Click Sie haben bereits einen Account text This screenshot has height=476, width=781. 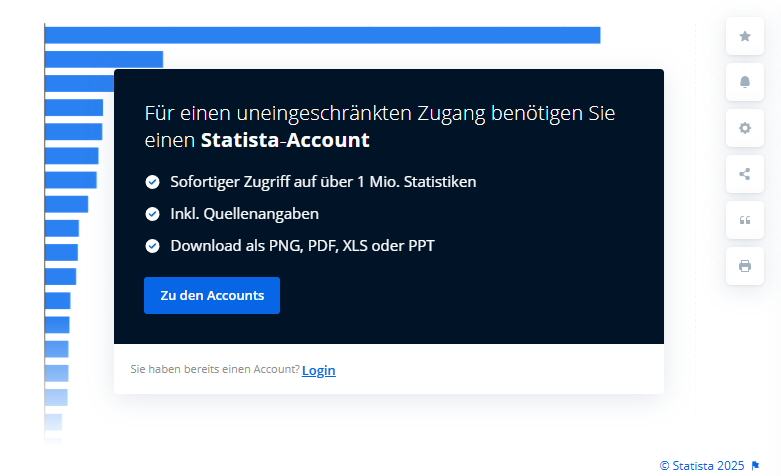tap(215, 370)
